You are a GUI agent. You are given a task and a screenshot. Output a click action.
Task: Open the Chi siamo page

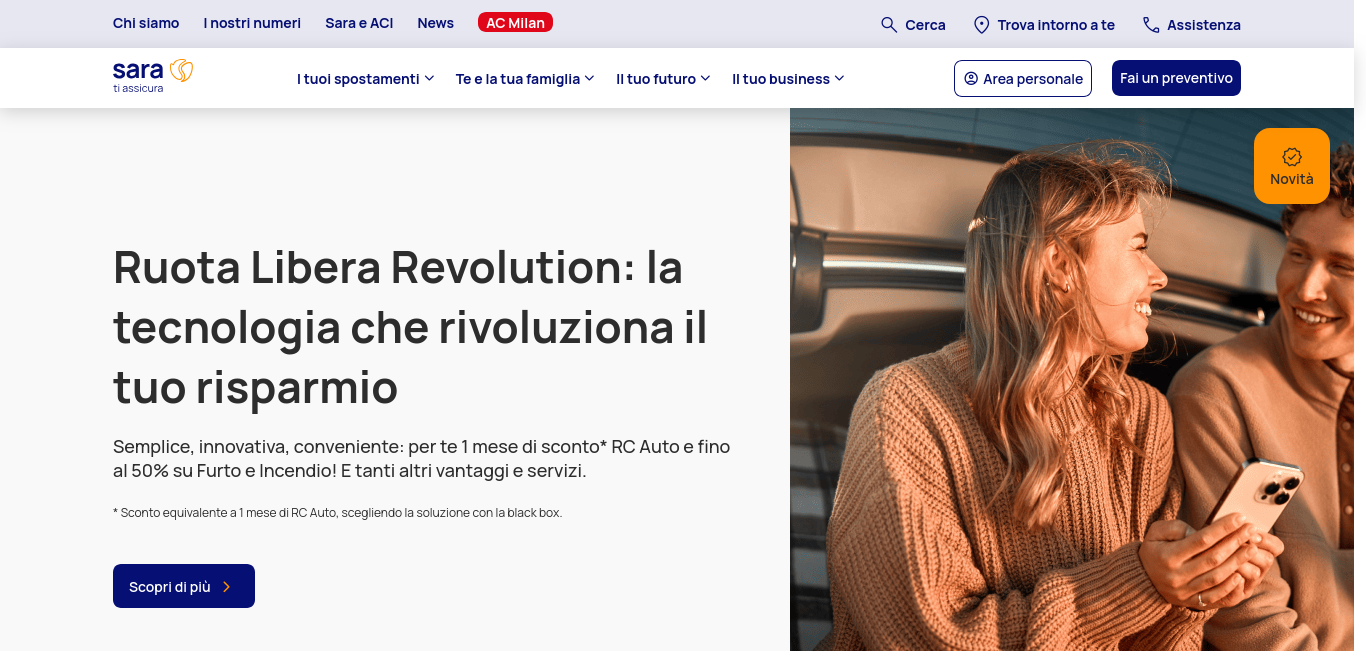(146, 23)
